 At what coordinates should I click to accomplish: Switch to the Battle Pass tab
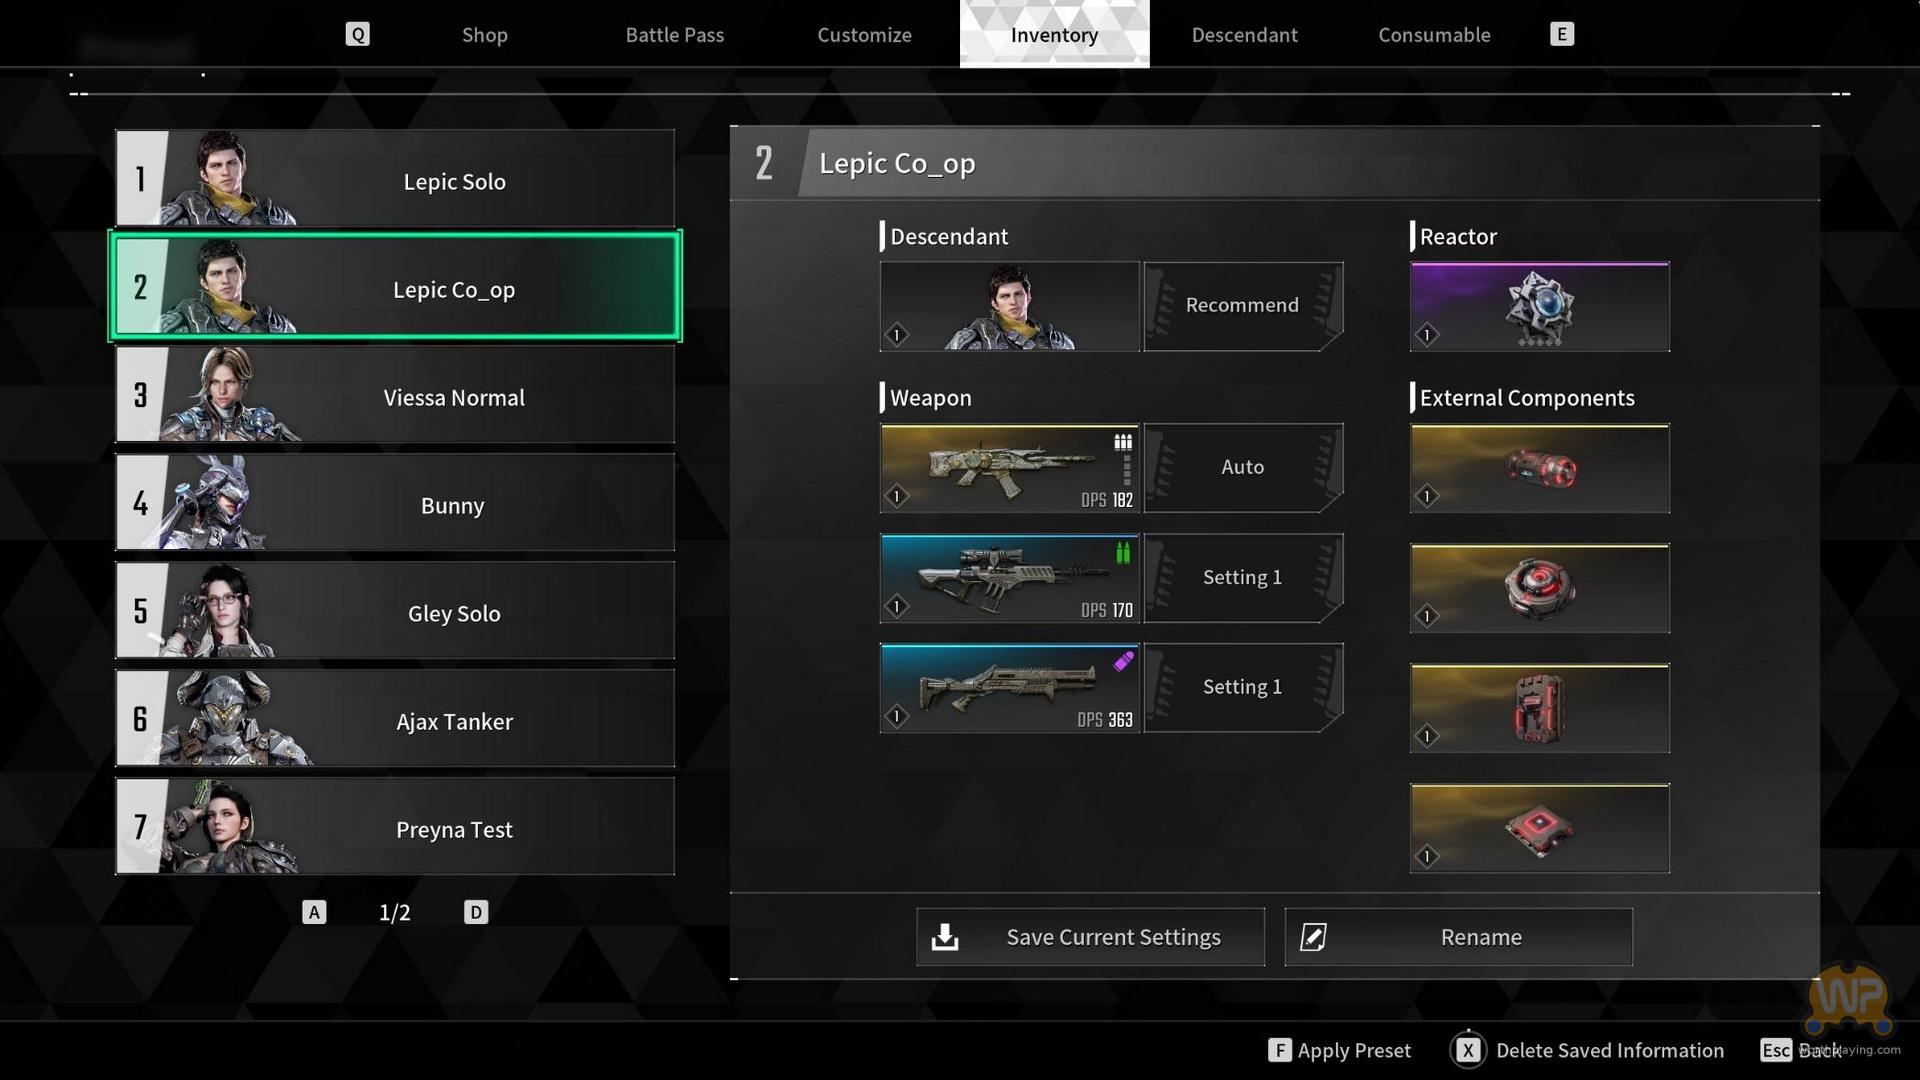[675, 35]
